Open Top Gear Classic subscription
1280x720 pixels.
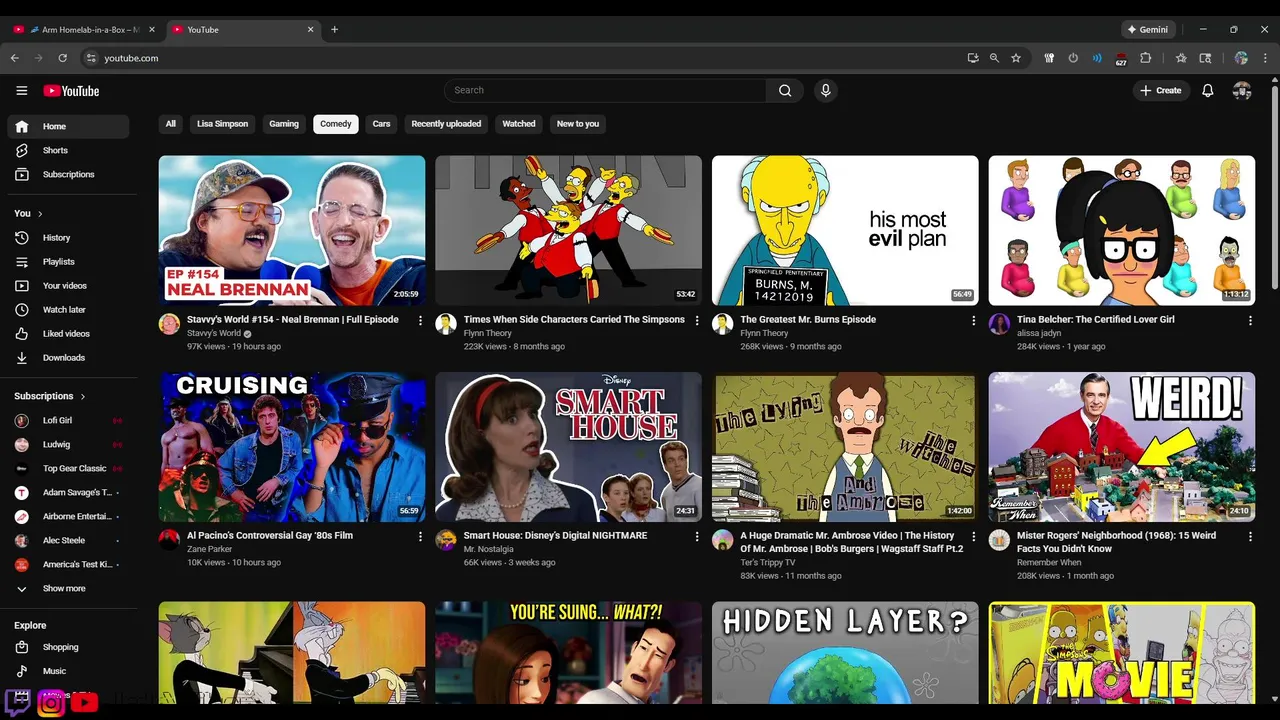tap(68, 468)
